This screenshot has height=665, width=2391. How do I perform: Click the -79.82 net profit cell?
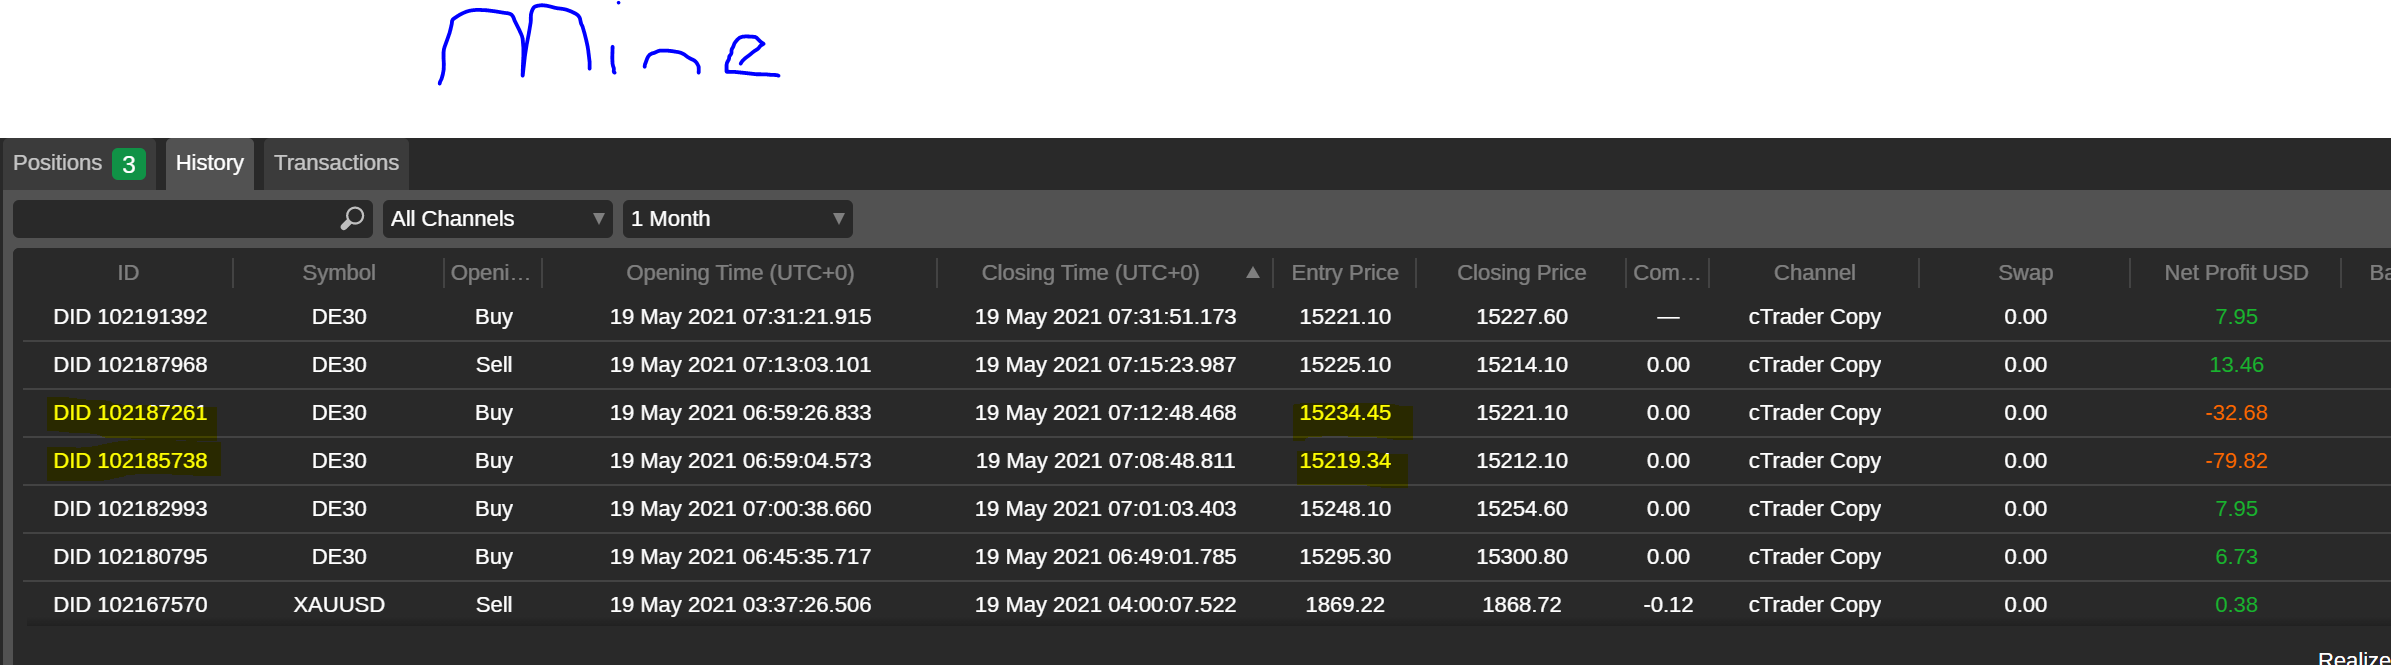pos(2235,461)
